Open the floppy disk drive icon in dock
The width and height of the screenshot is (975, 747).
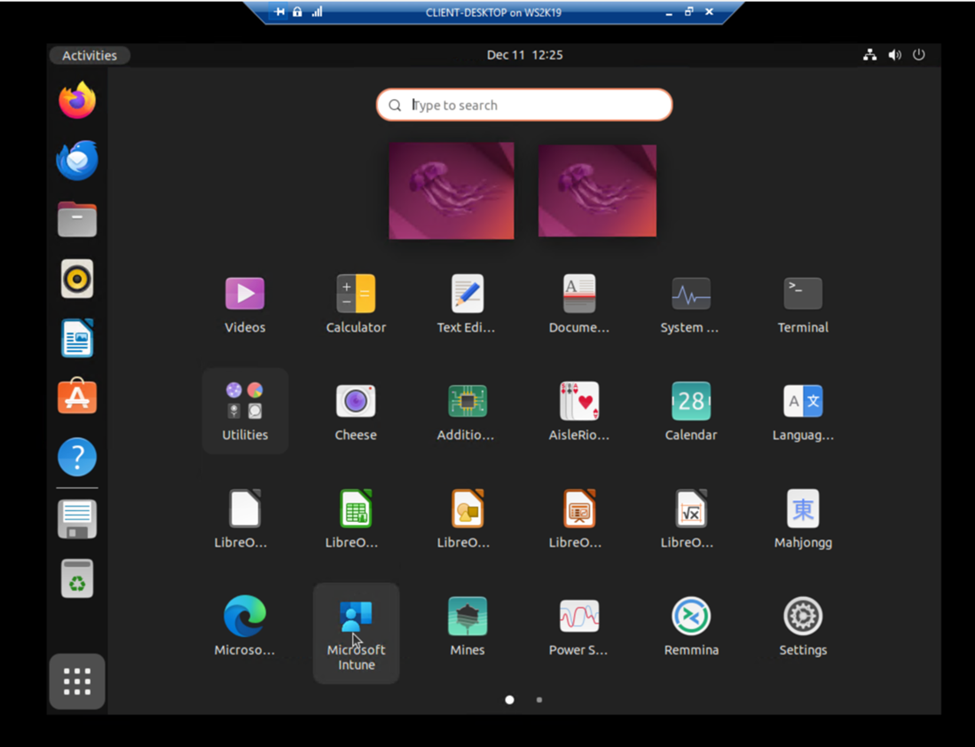coord(77,519)
